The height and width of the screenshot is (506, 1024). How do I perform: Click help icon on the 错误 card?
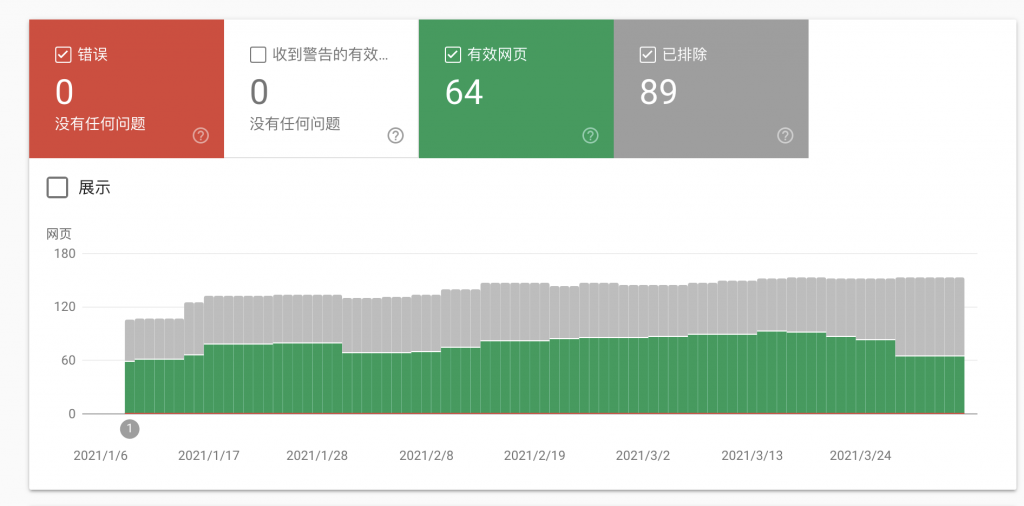click(200, 136)
